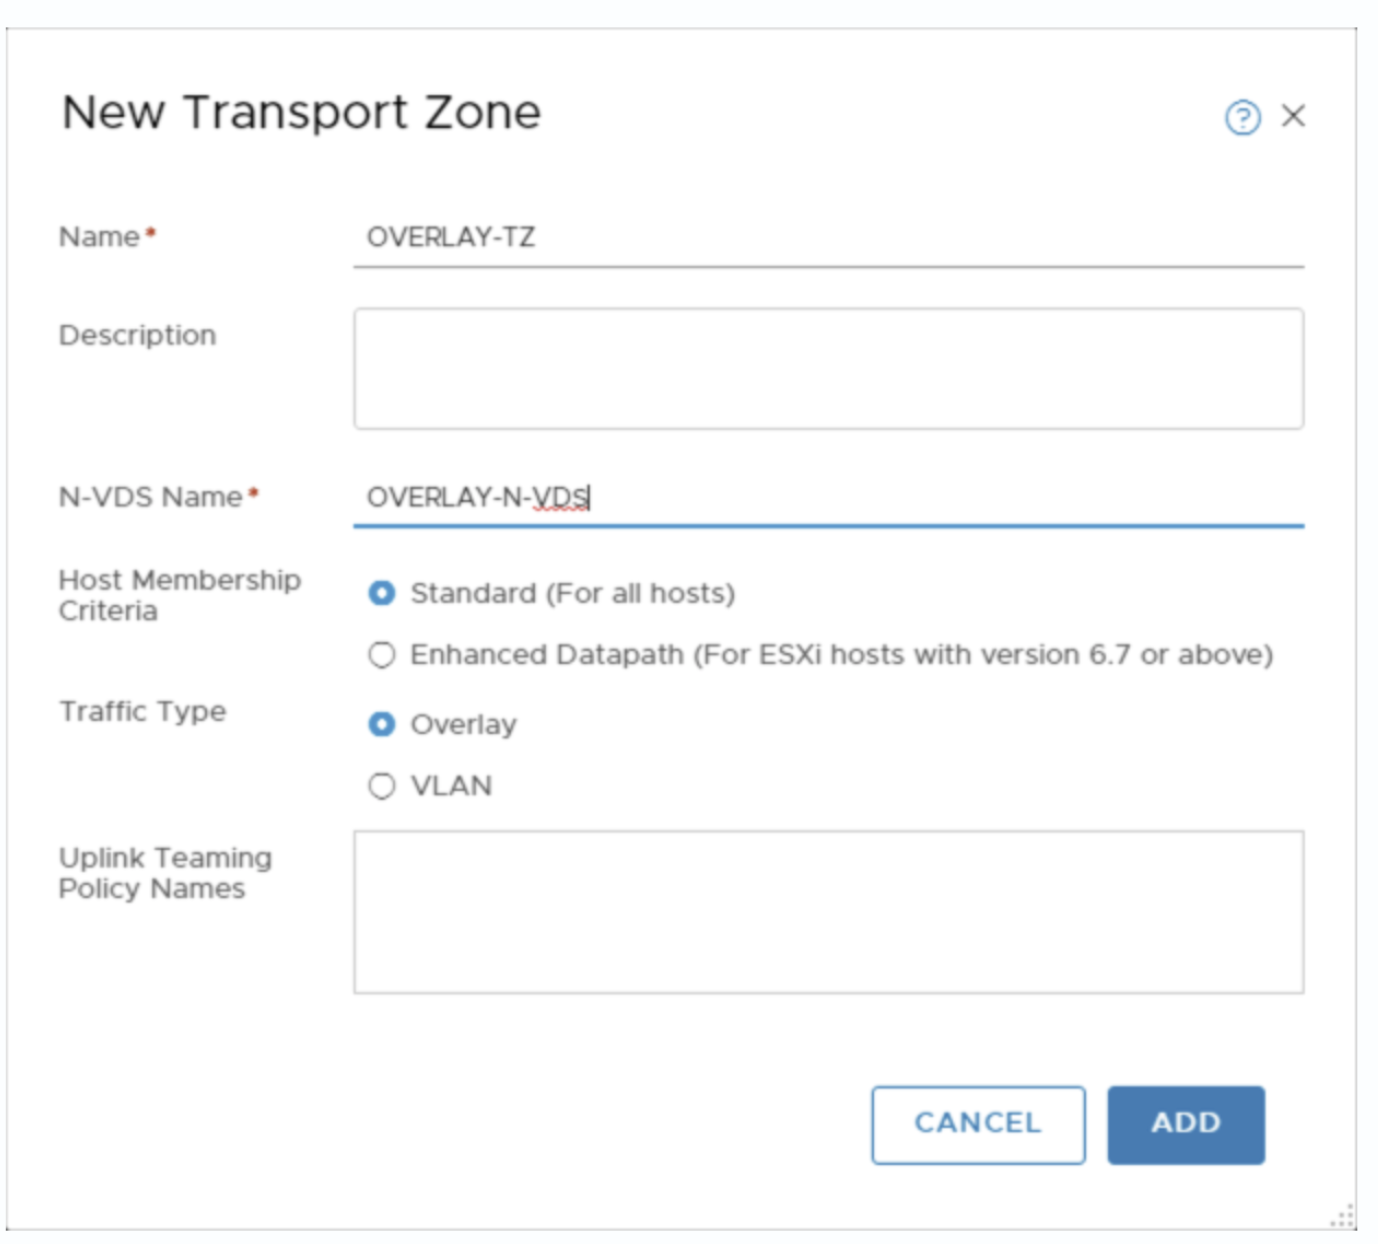Click the N-VDS Name input field
This screenshot has height=1244, width=1378.
coord(828,498)
